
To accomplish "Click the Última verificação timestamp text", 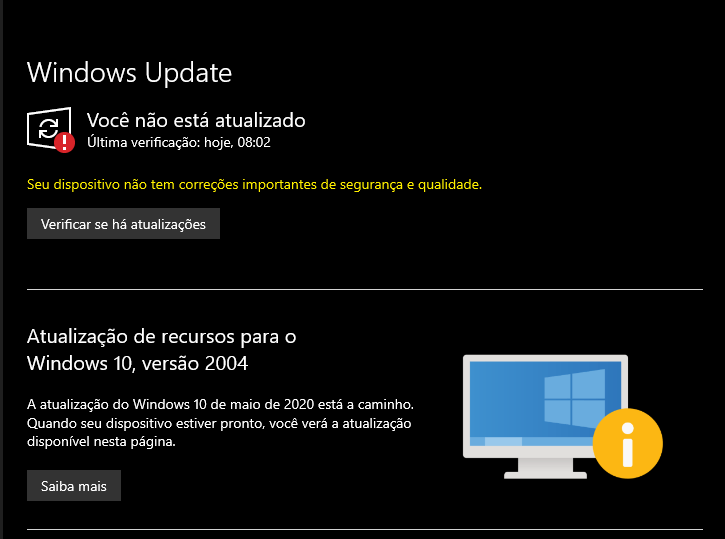I will (179, 142).
